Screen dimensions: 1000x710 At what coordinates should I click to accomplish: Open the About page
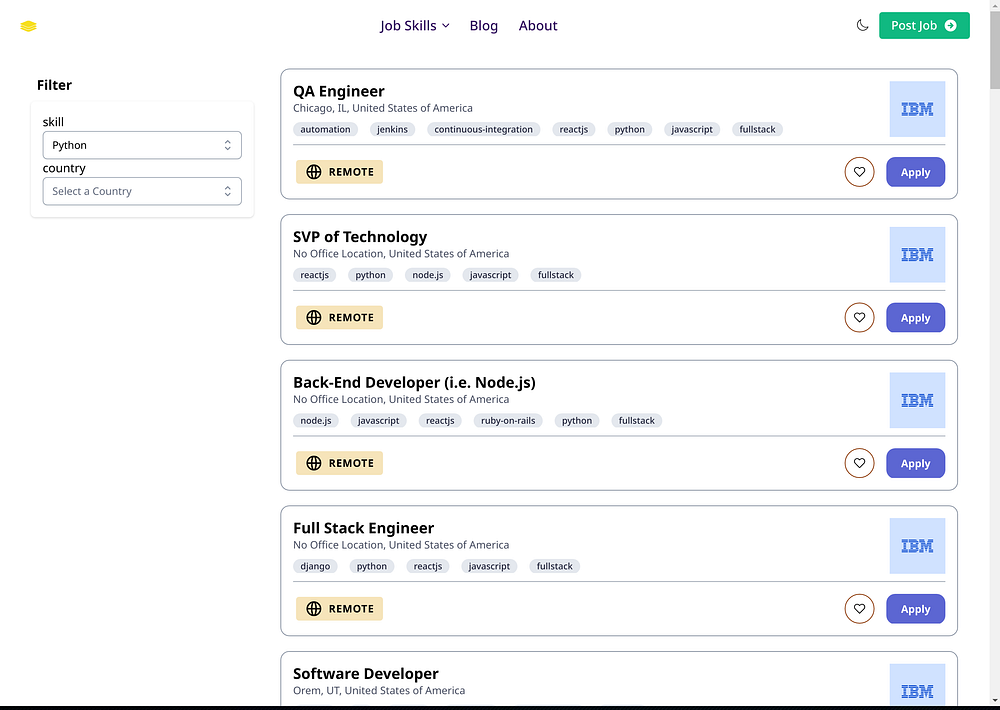click(x=538, y=26)
